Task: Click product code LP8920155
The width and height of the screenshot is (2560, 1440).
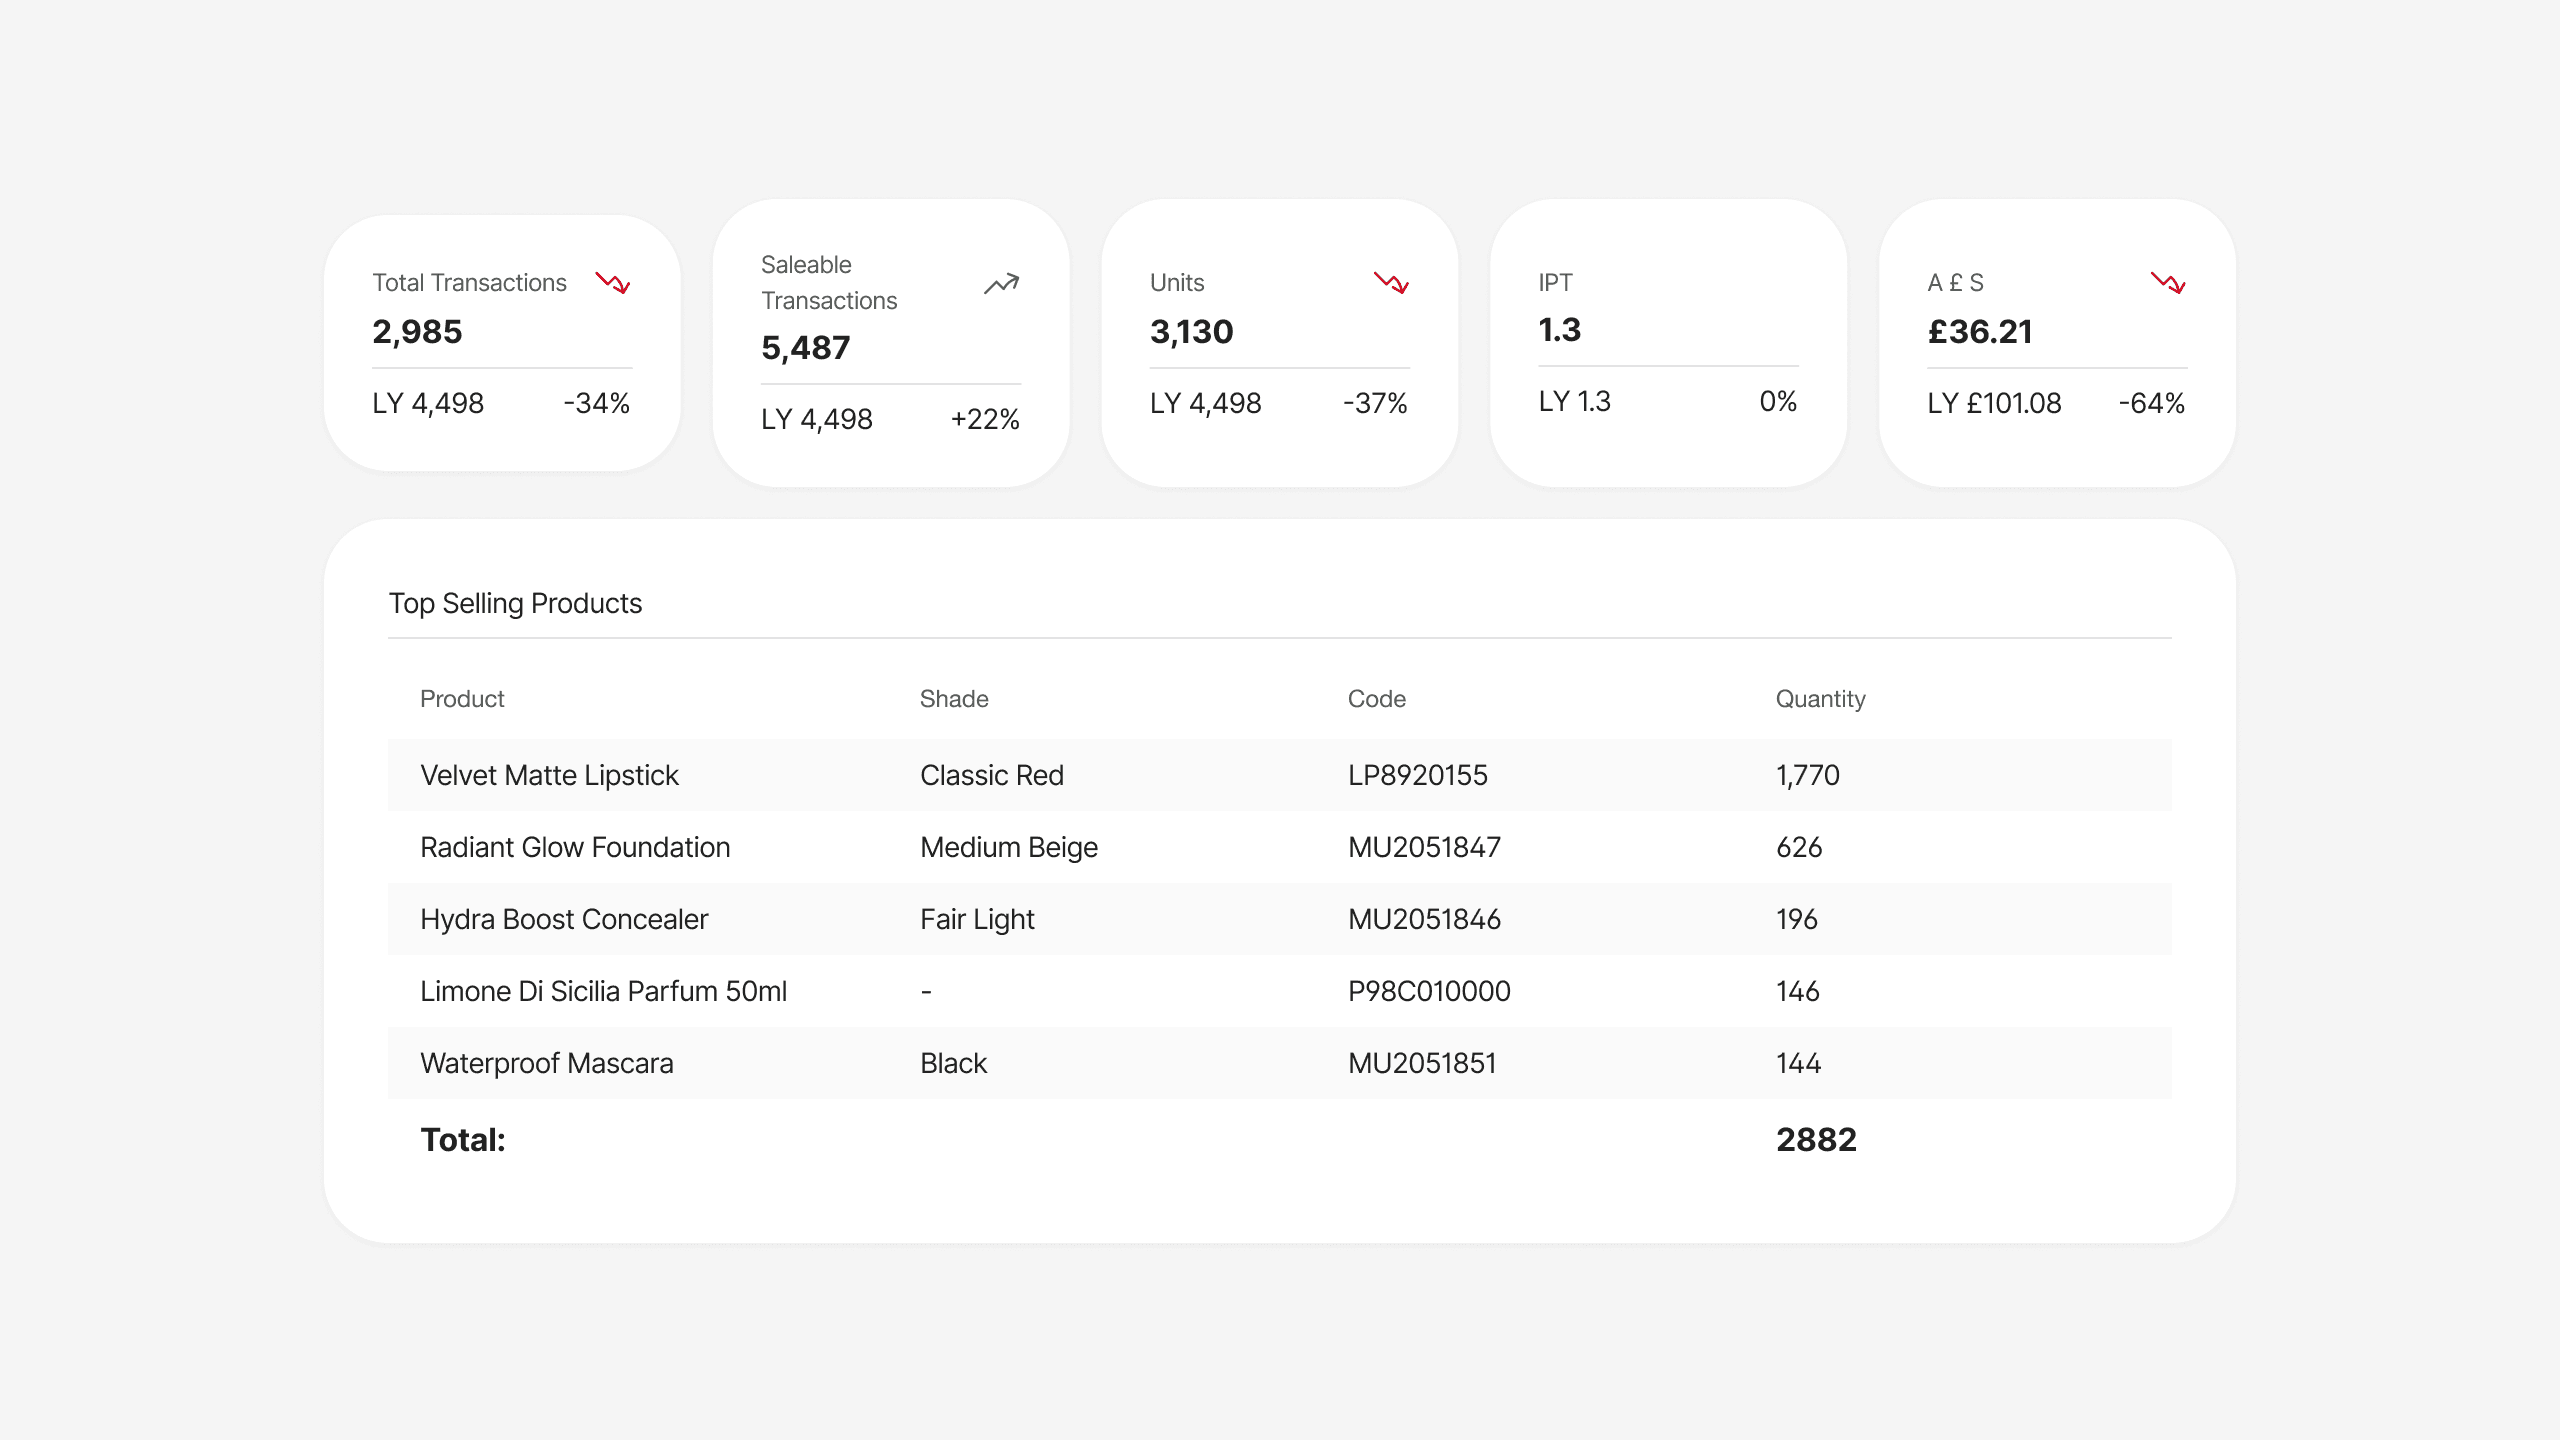Action: pos(1417,775)
